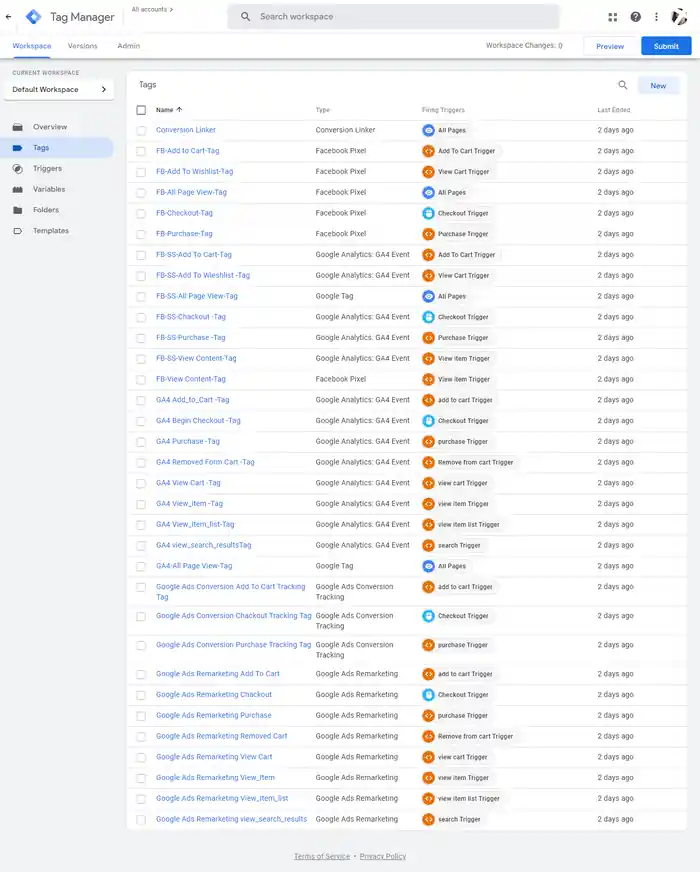This screenshot has height=872, width=700.
Task: Open the three-dot more options menu
Action: (656, 17)
